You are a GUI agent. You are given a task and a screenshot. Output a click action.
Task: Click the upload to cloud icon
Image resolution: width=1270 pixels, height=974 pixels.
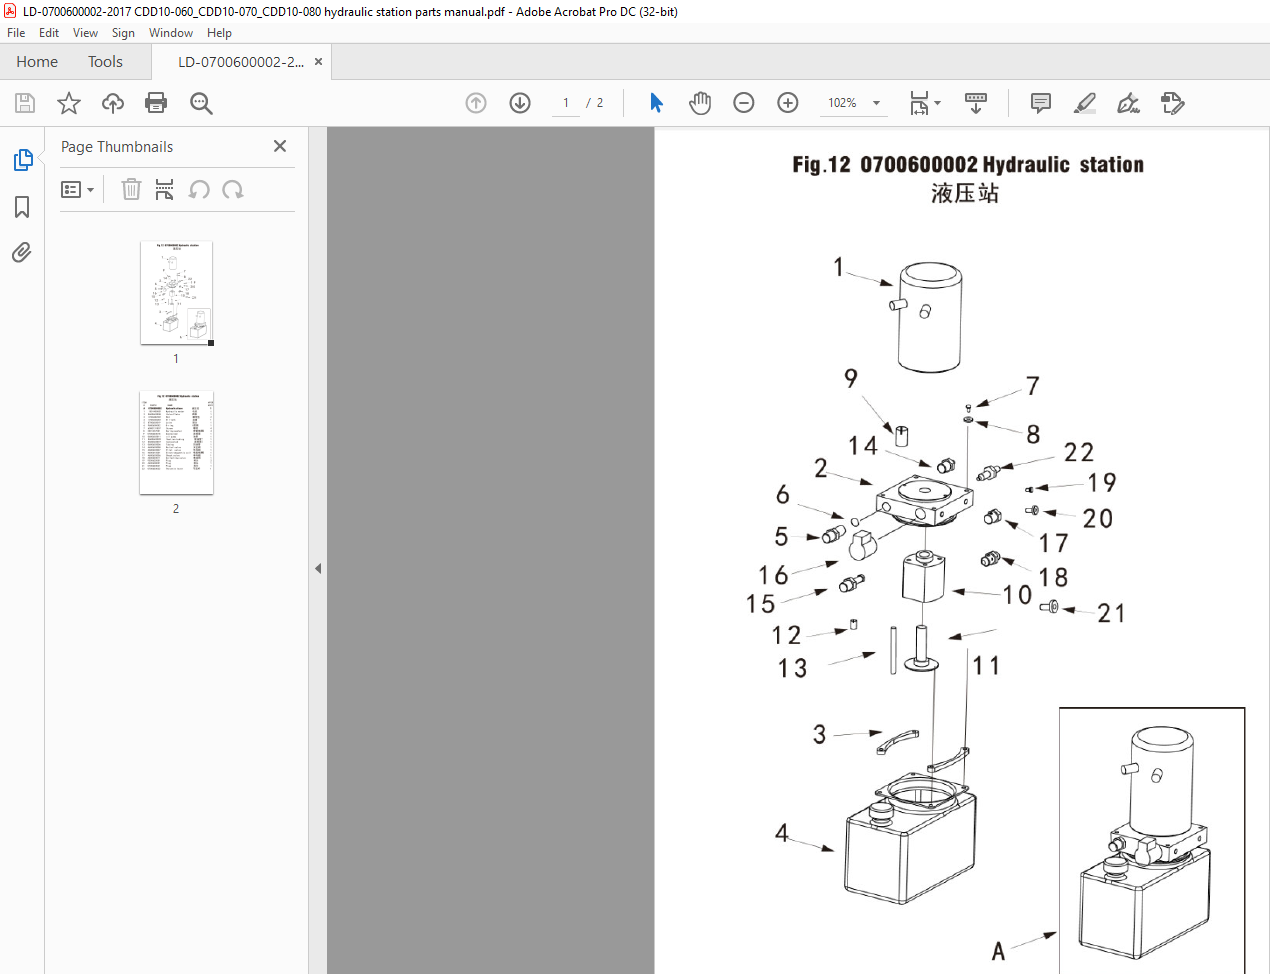113,103
